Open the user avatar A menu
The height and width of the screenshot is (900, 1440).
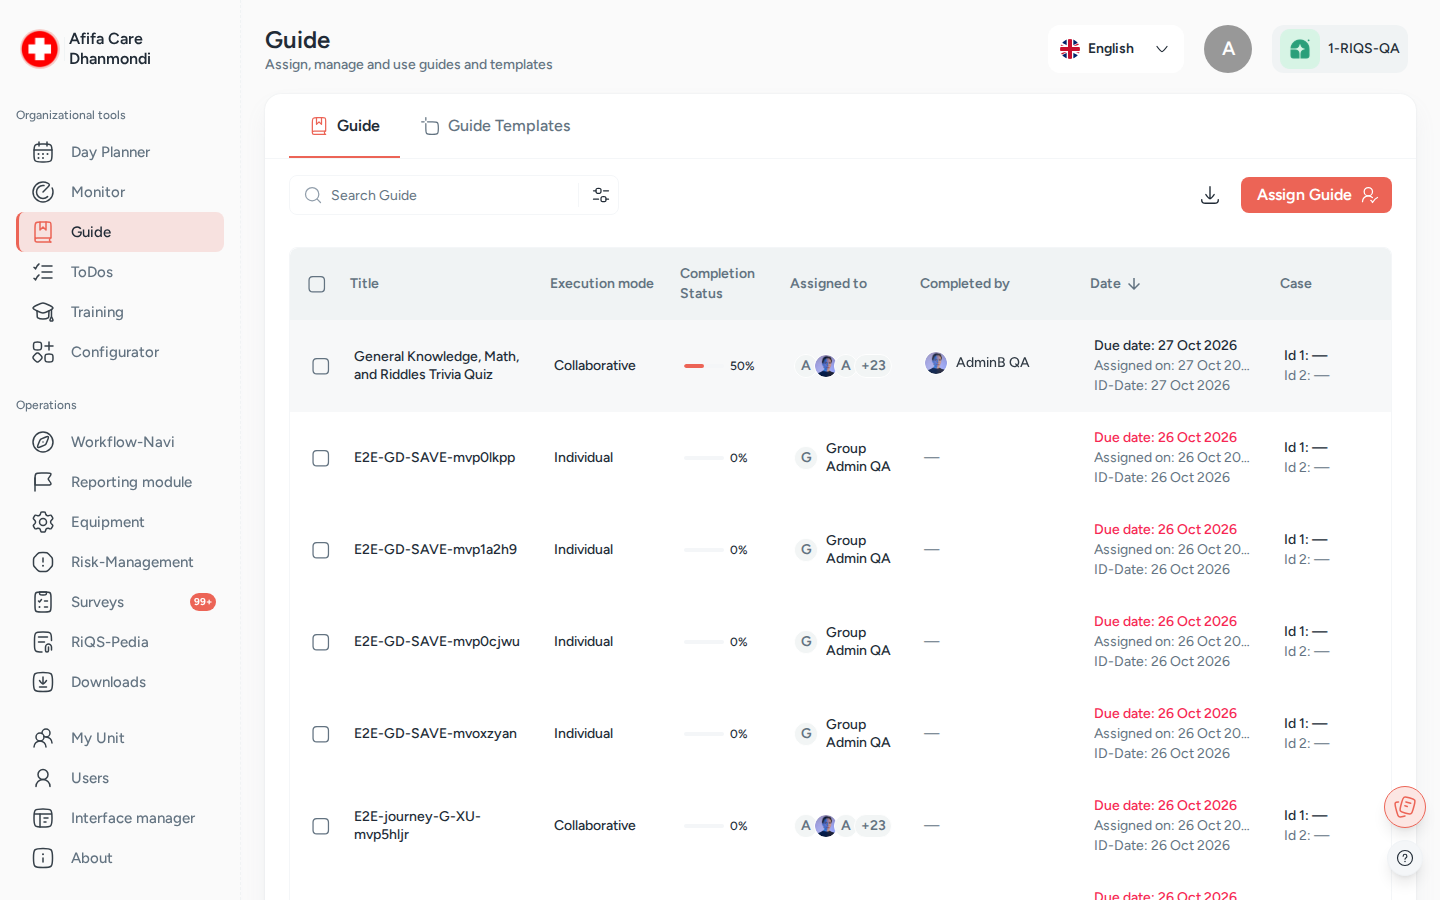point(1228,49)
